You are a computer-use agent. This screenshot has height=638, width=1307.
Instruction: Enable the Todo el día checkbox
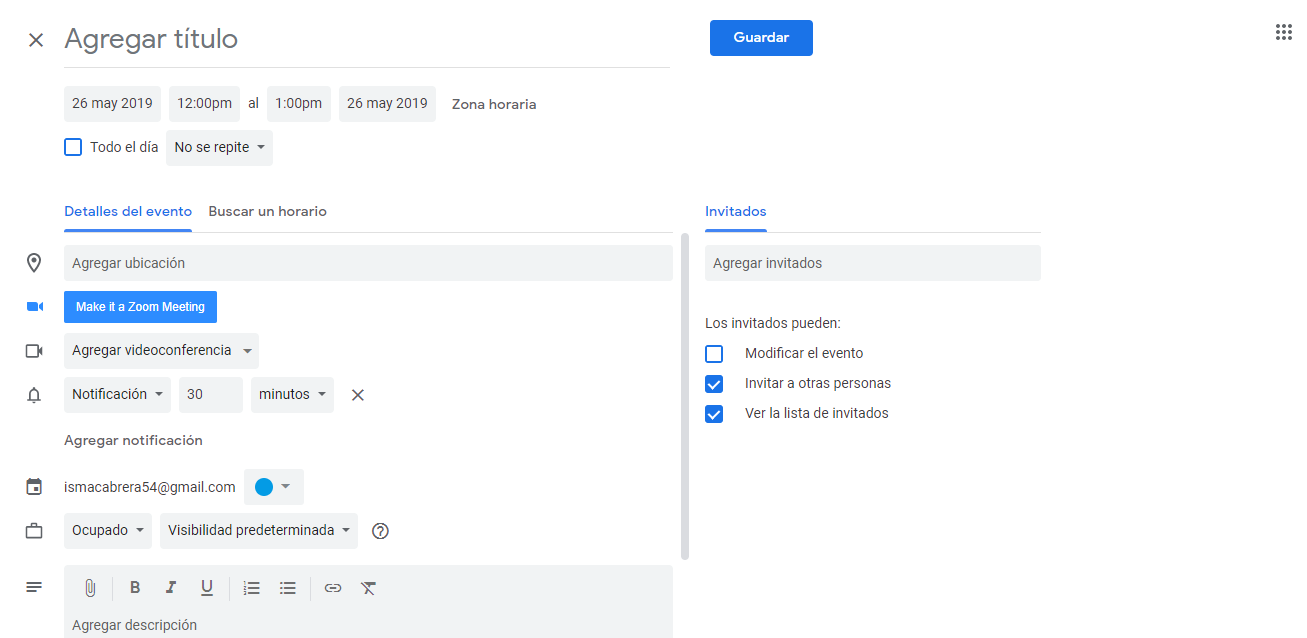pyautogui.click(x=73, y=147)
